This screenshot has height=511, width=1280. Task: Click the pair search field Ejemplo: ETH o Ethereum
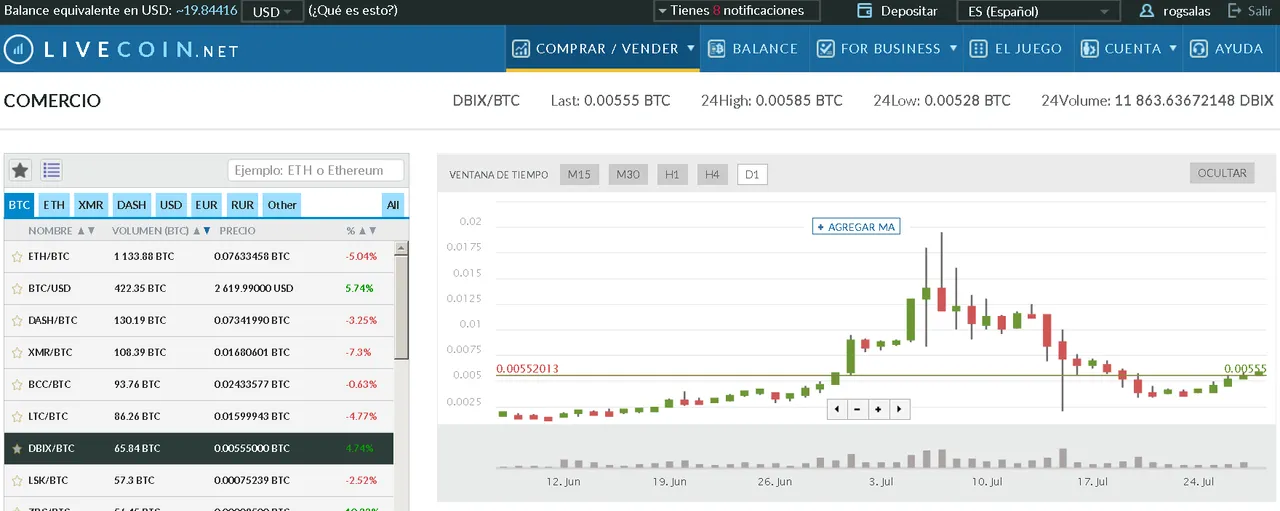coord(316,170)
